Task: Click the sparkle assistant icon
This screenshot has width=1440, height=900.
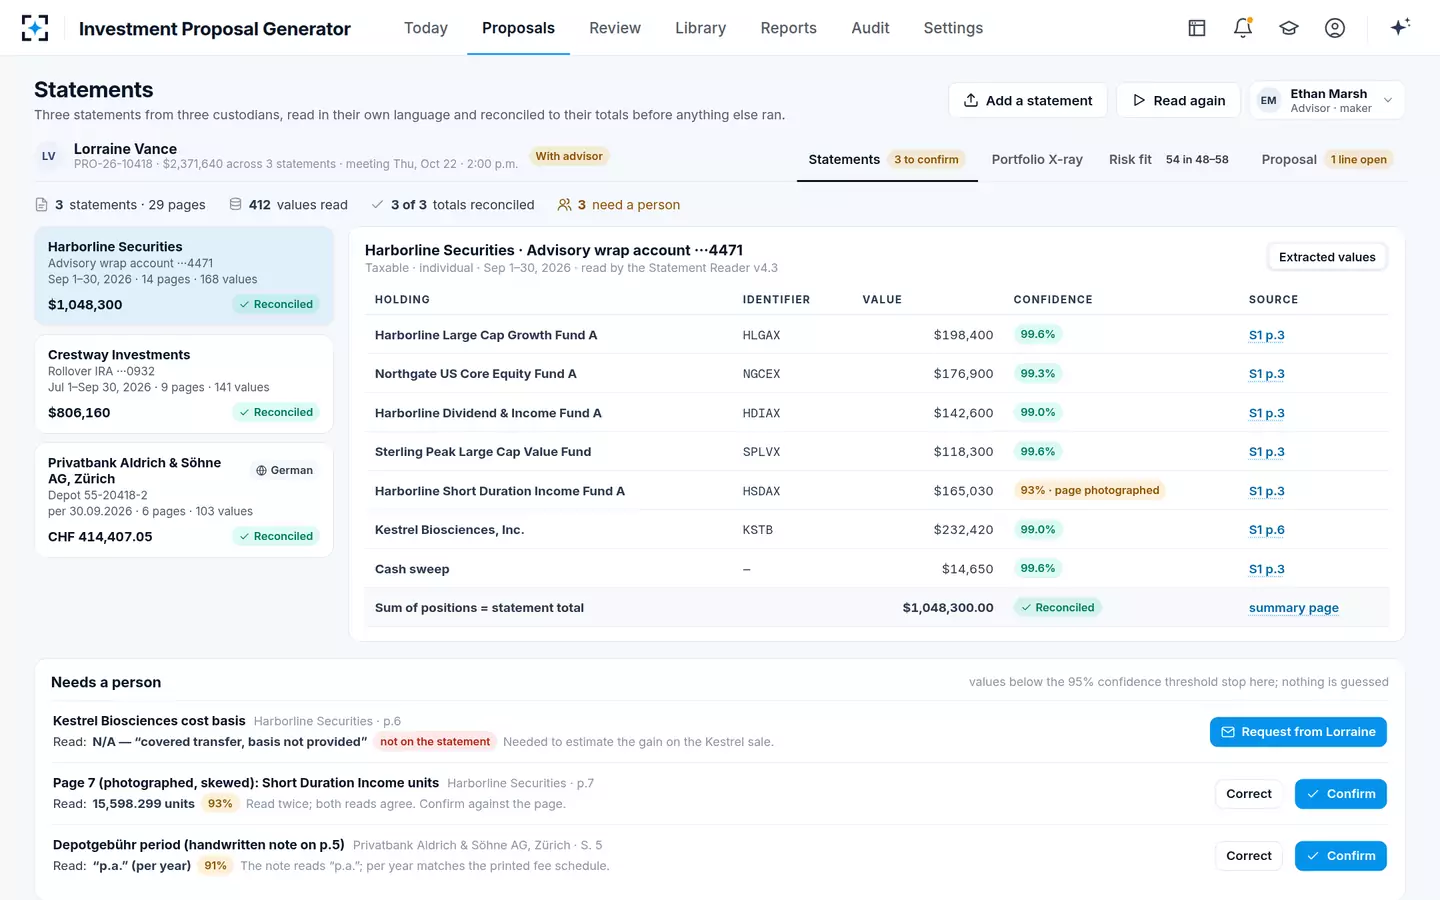Action: [1400, 27]
